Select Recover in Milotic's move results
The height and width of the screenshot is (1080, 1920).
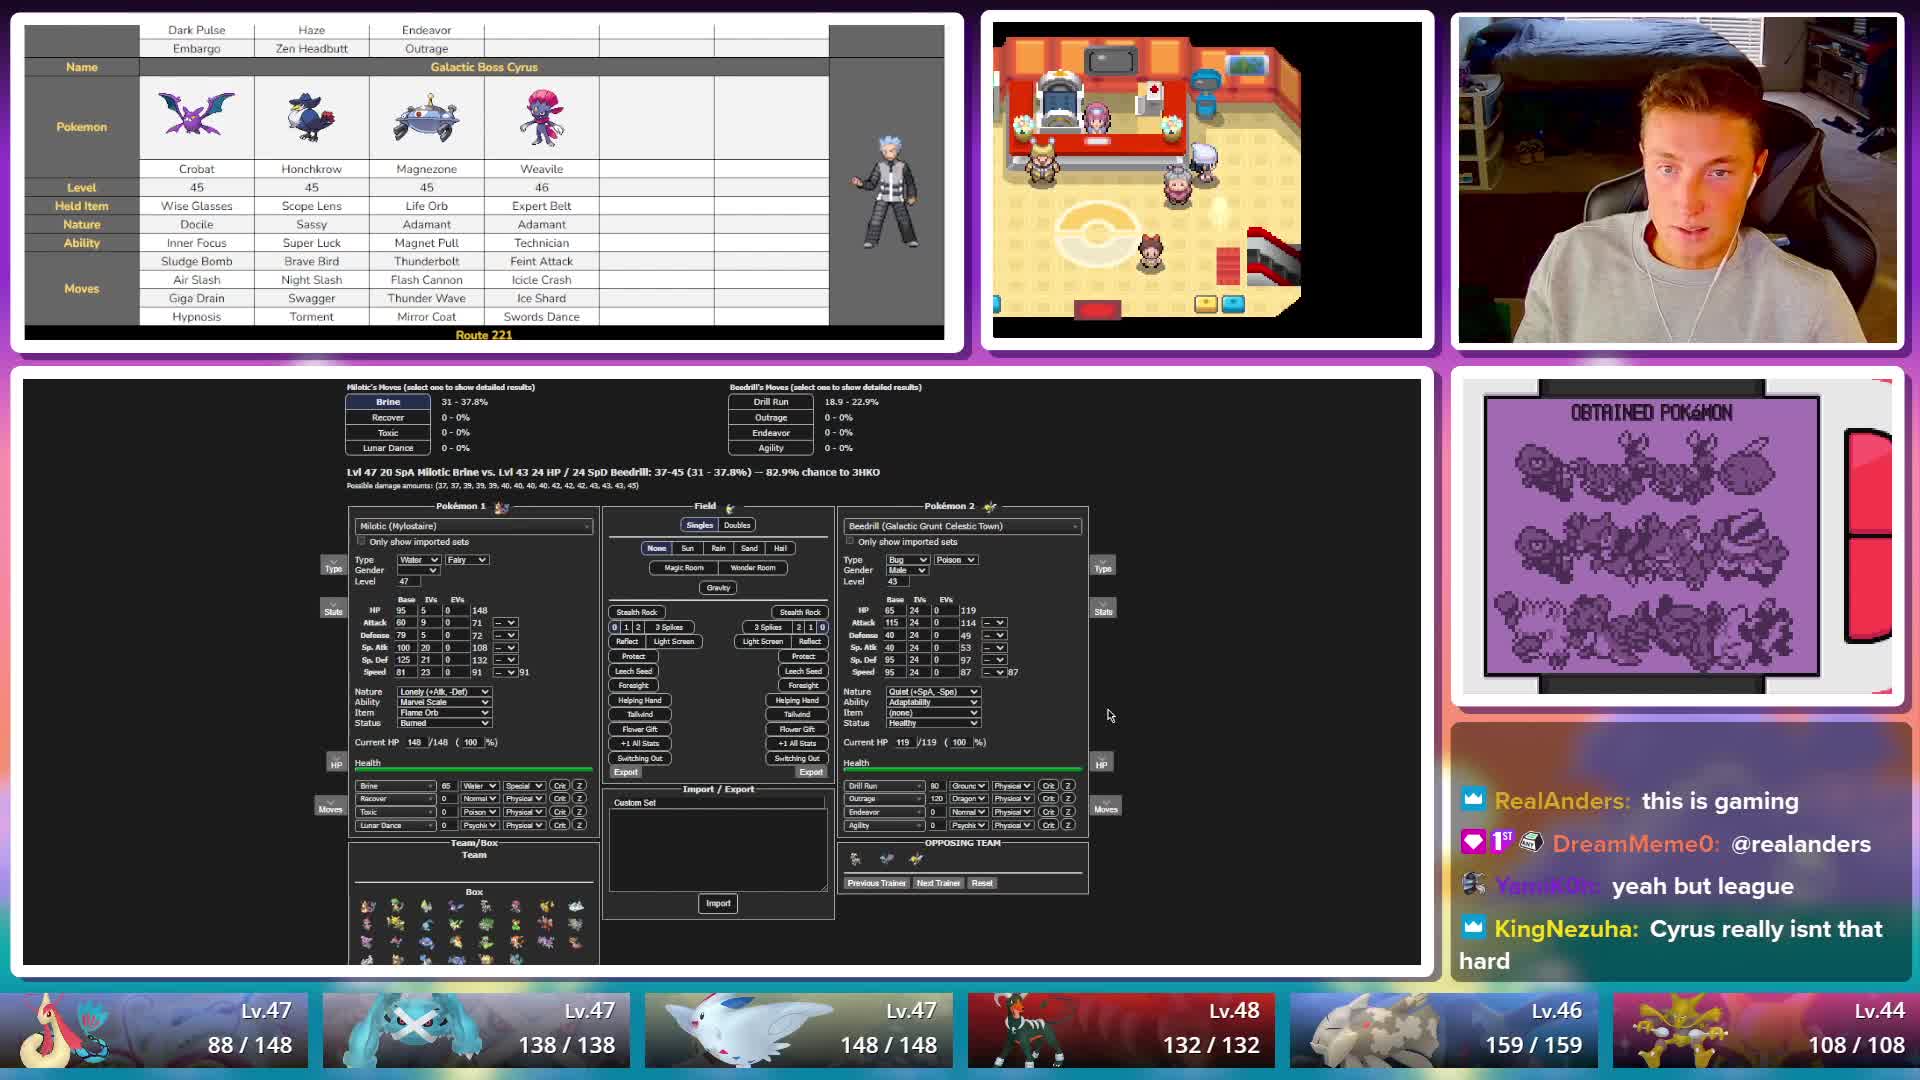coord(388,418)
